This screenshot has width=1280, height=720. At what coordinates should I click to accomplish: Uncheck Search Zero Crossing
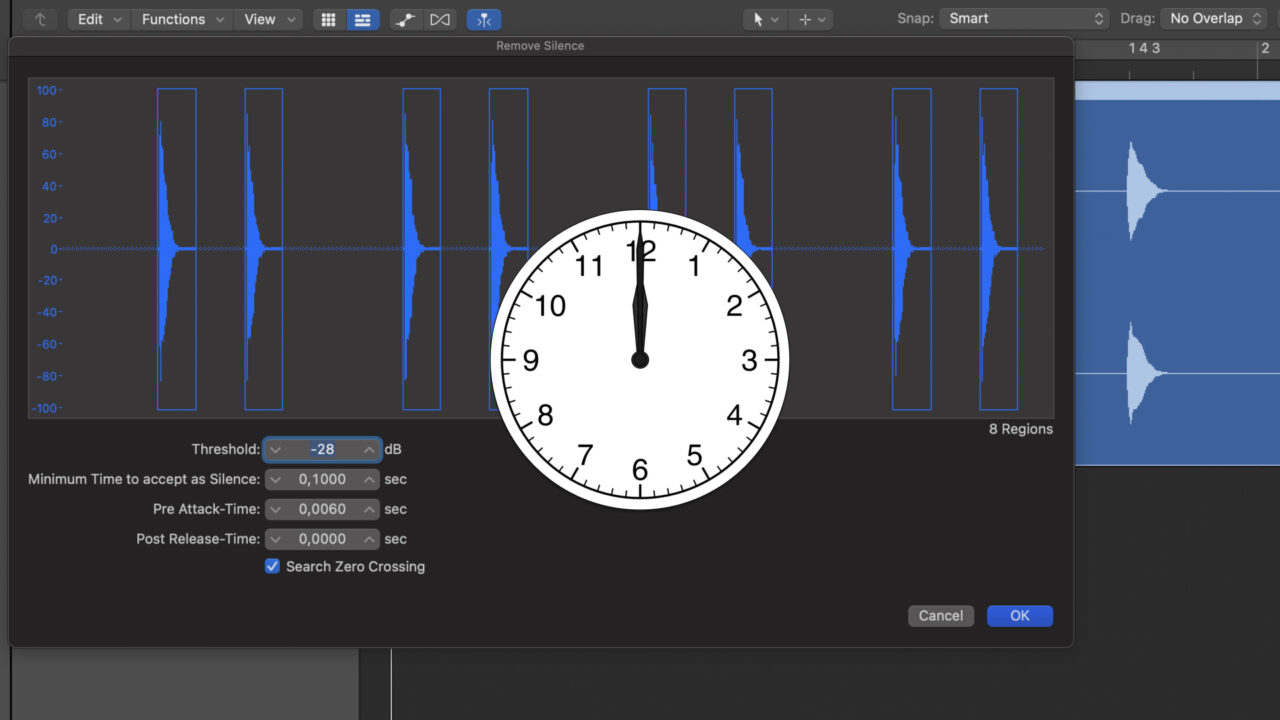[272, 566]
